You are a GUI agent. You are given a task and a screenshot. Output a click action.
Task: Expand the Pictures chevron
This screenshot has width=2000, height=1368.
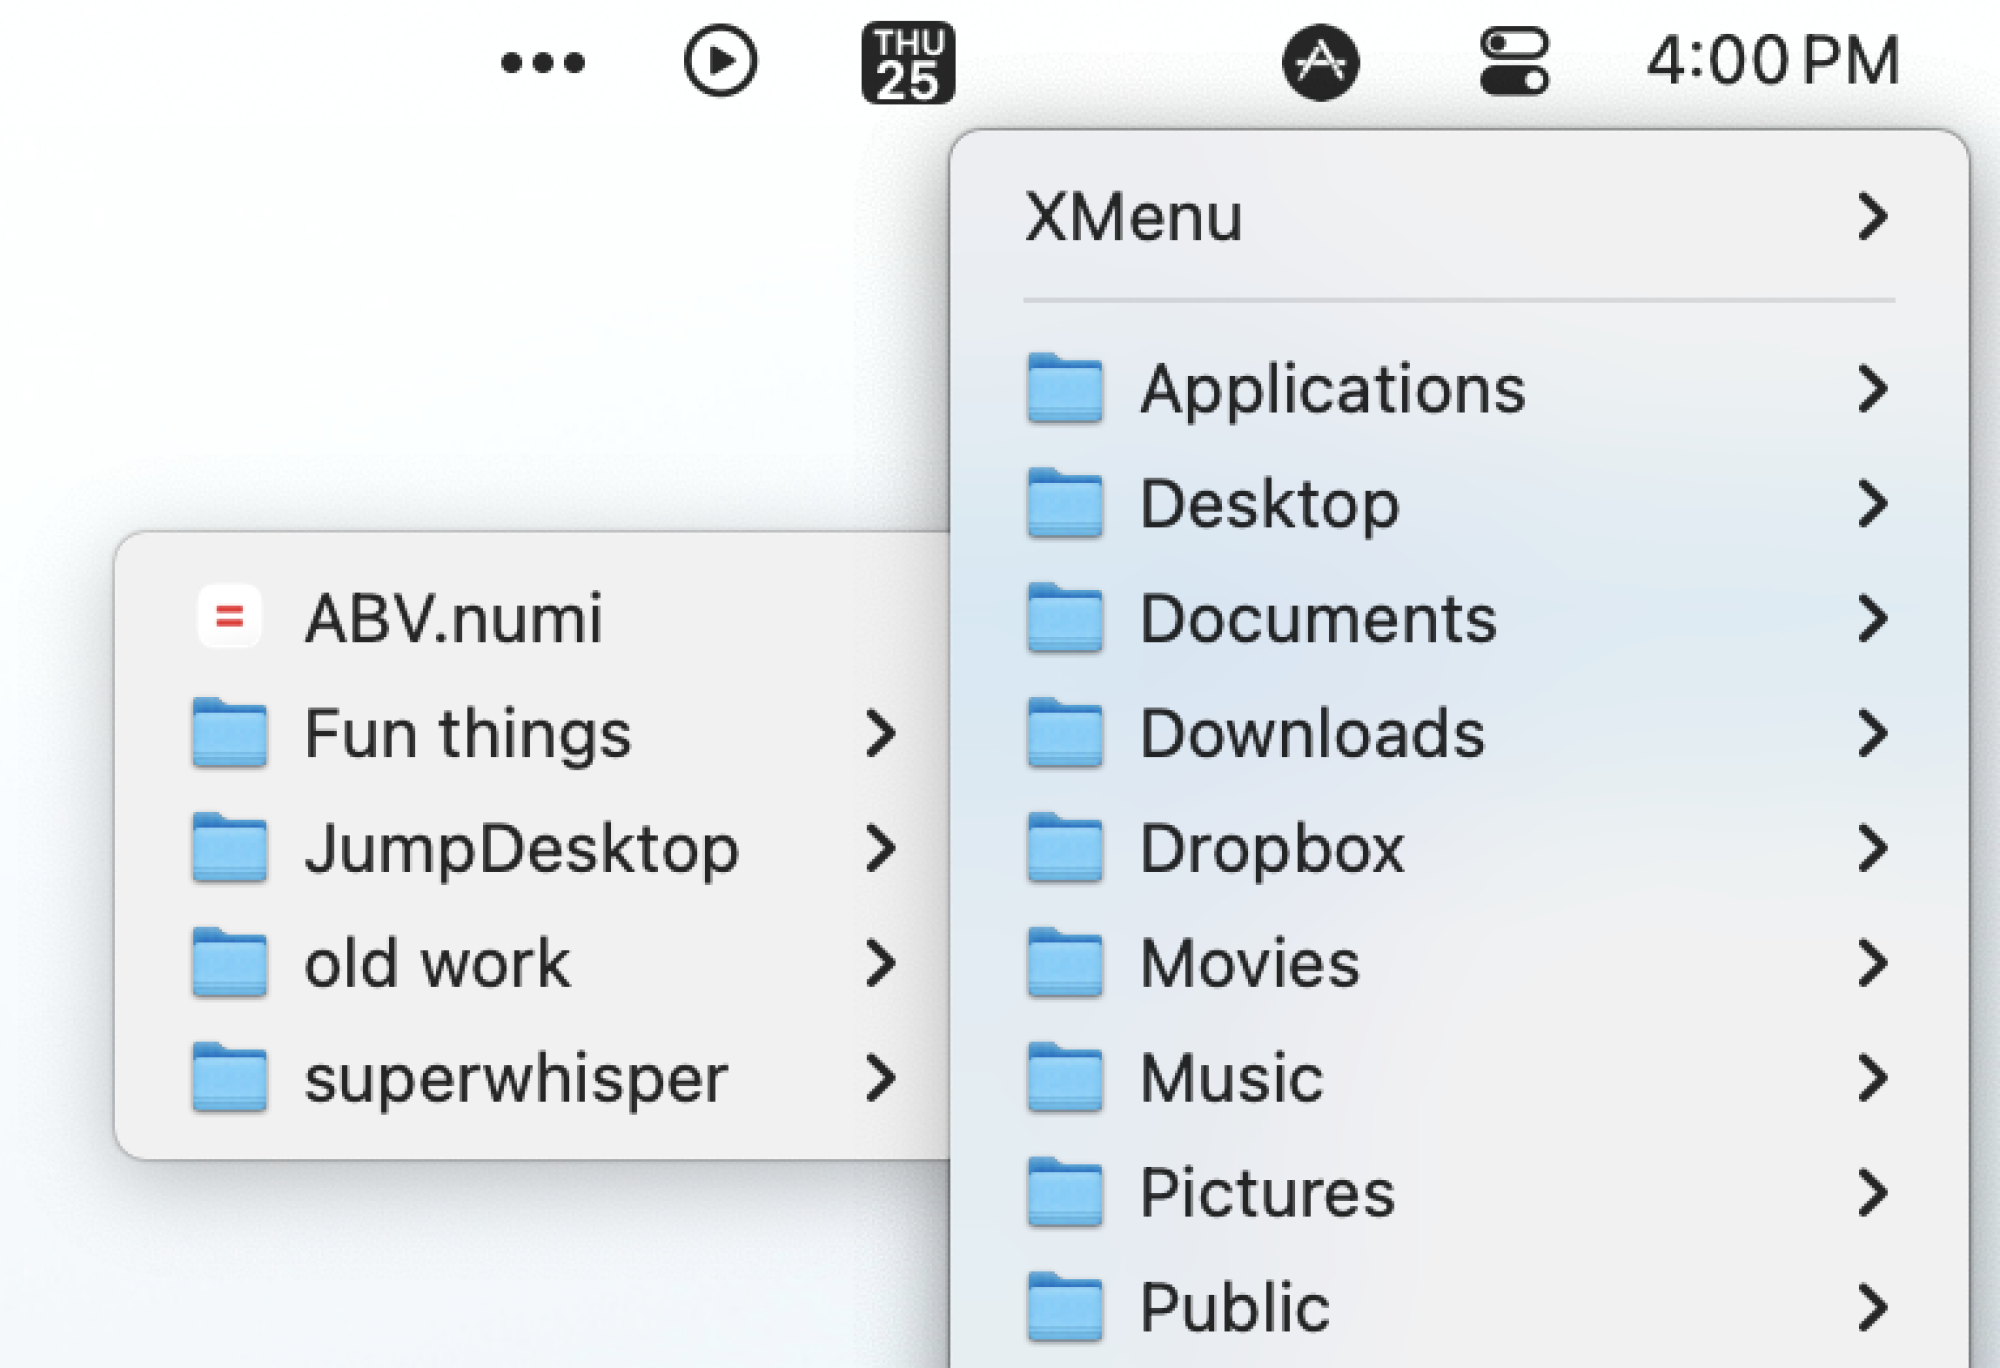[1872, 1192]
